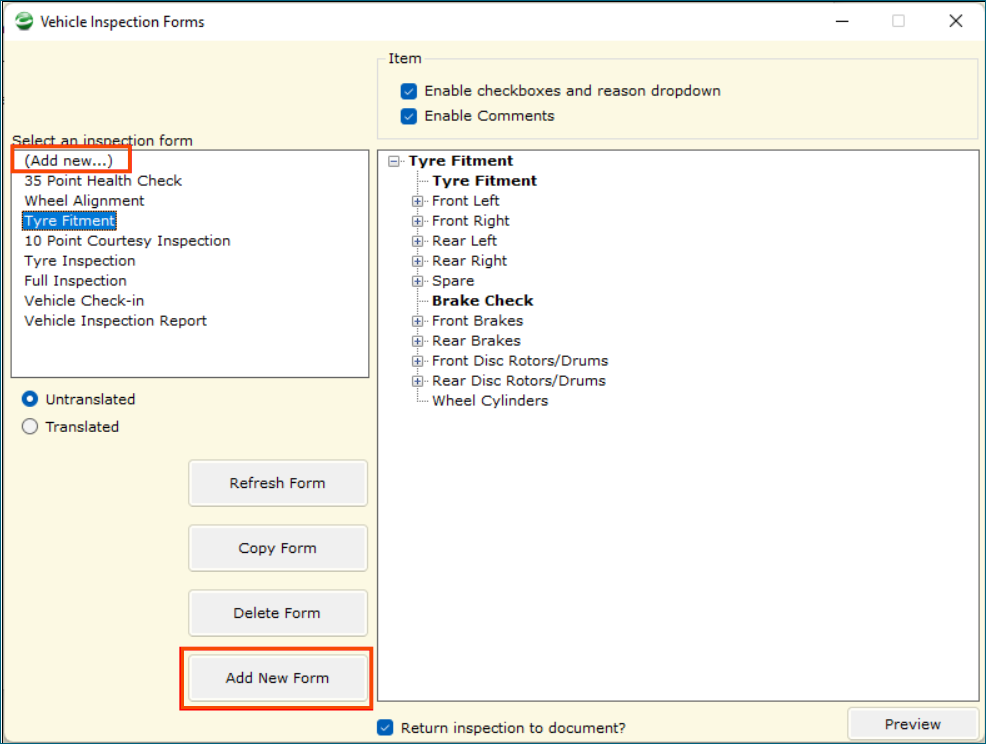The width and height of the screenshot is (986, 744).
Task: Select bold Tyre Fitment child tree heading
Action: coord(484,181)
